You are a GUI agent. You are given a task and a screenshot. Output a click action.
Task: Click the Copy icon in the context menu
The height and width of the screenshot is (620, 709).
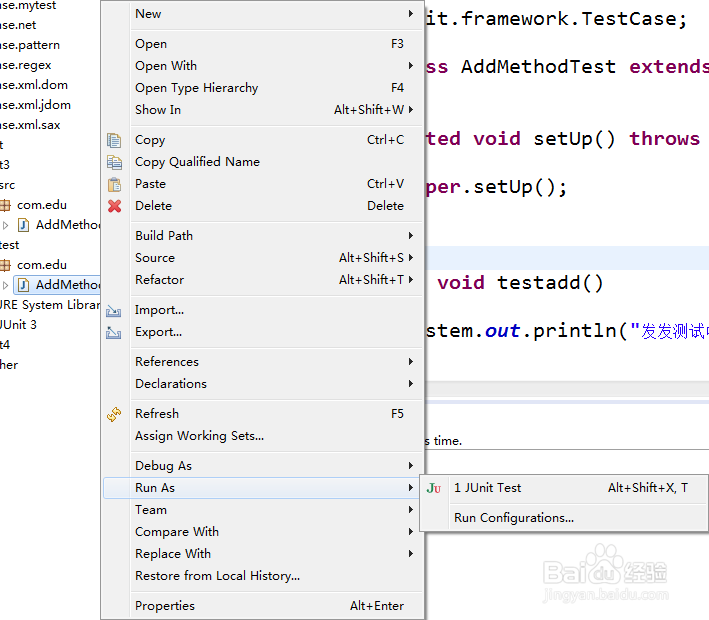point(114,140)
